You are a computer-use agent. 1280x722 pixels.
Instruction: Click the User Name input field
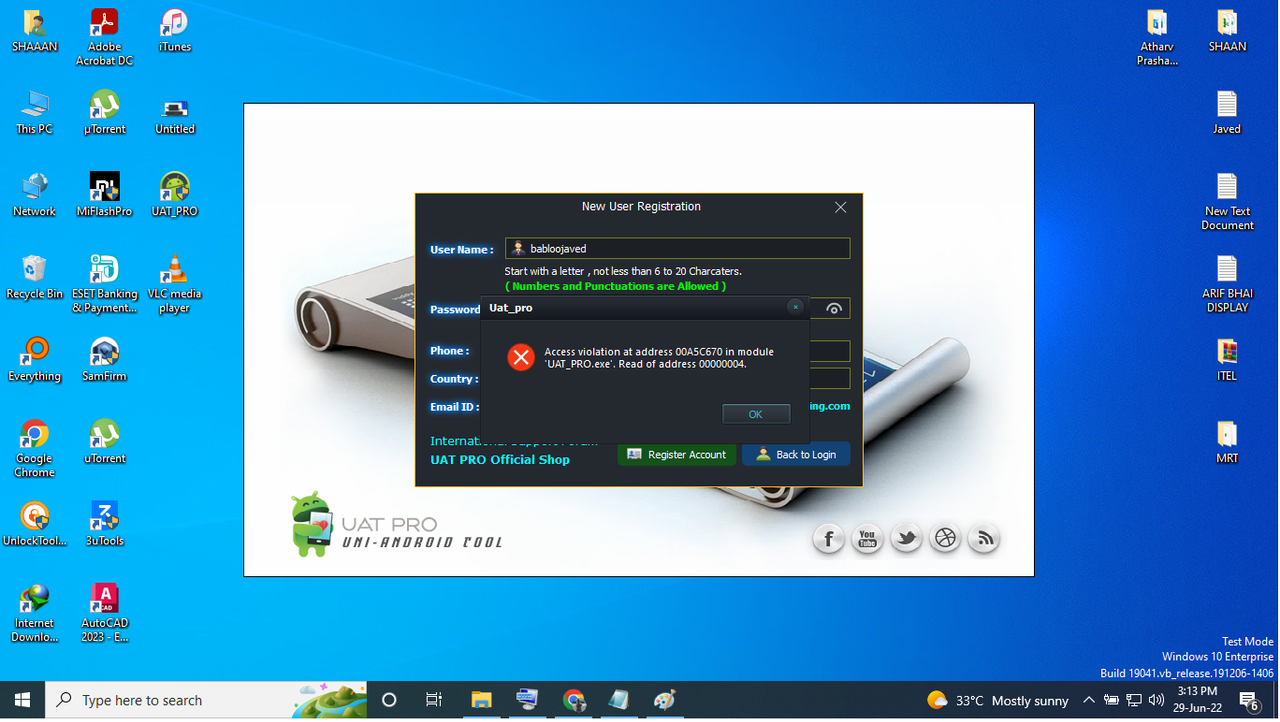point(677,248)
